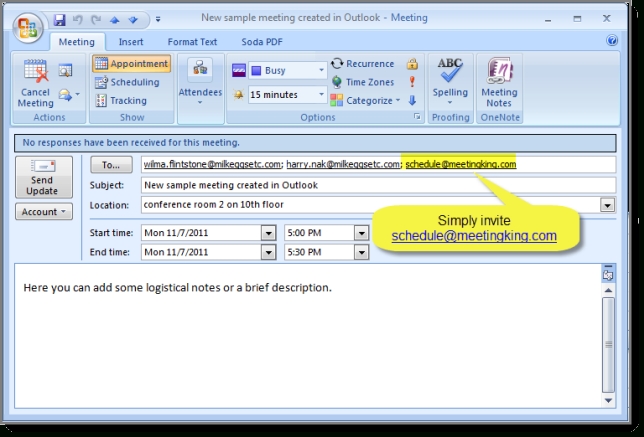
Task: Click the Start time date field
Action: pyautogui.click(x=201, y=233)
